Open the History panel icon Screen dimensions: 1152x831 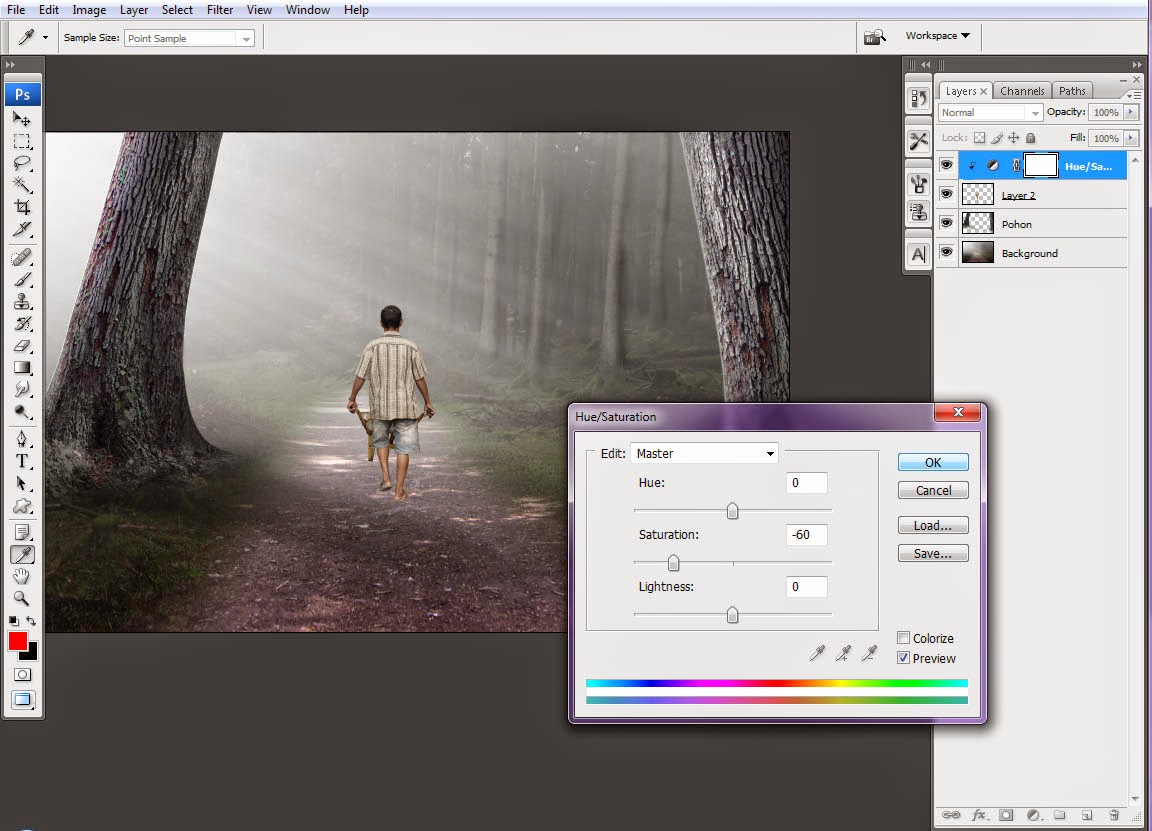918,97
